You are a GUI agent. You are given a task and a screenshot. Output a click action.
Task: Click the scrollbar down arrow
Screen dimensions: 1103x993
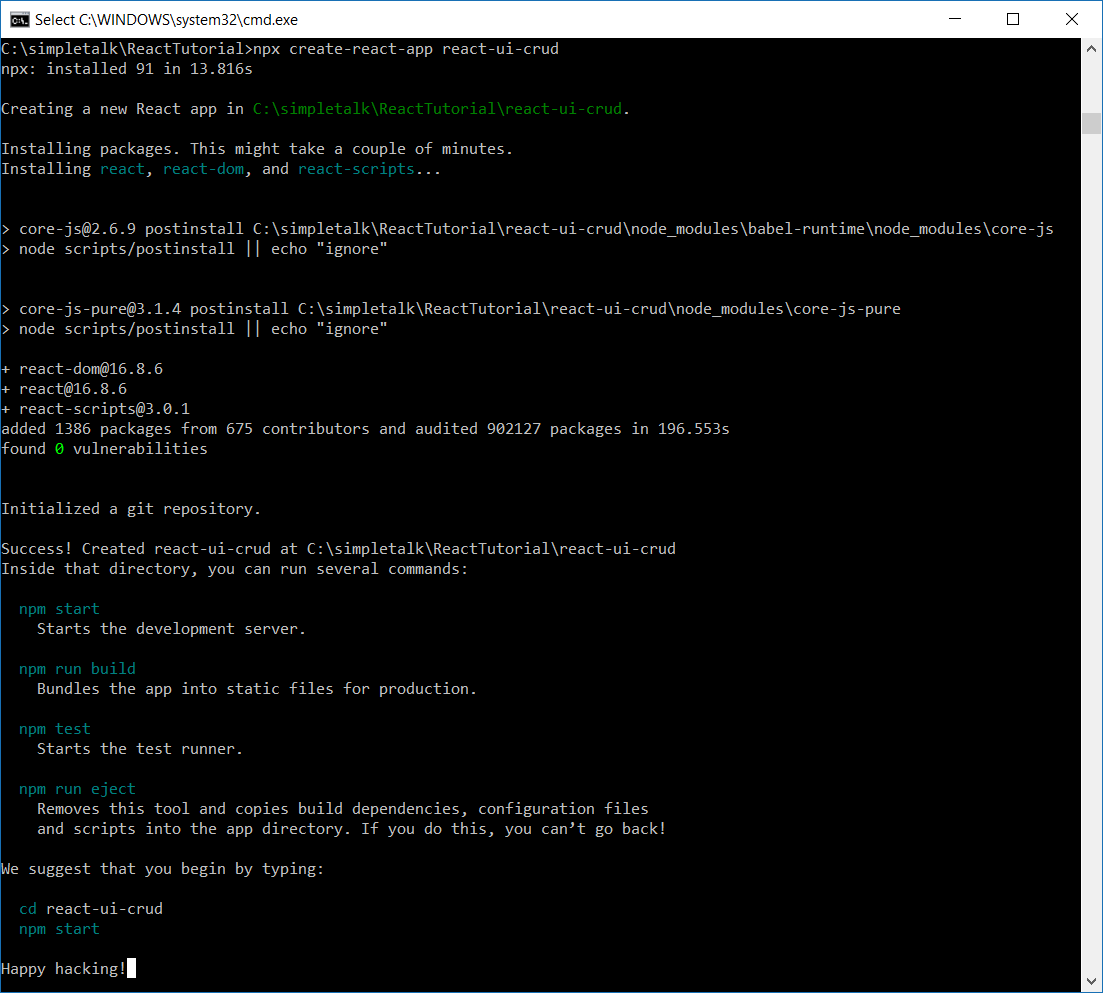click(x=1091, y=981)
